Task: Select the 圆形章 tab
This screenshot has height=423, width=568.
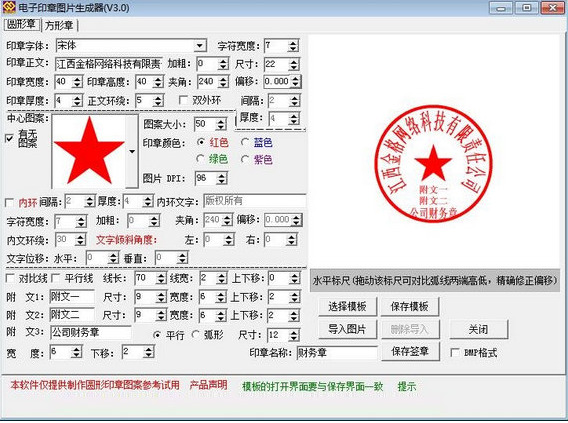Action: [x=21, y=25]
